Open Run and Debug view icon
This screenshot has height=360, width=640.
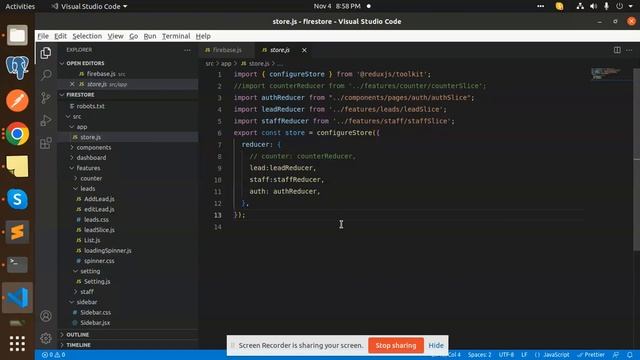(46, 120)
